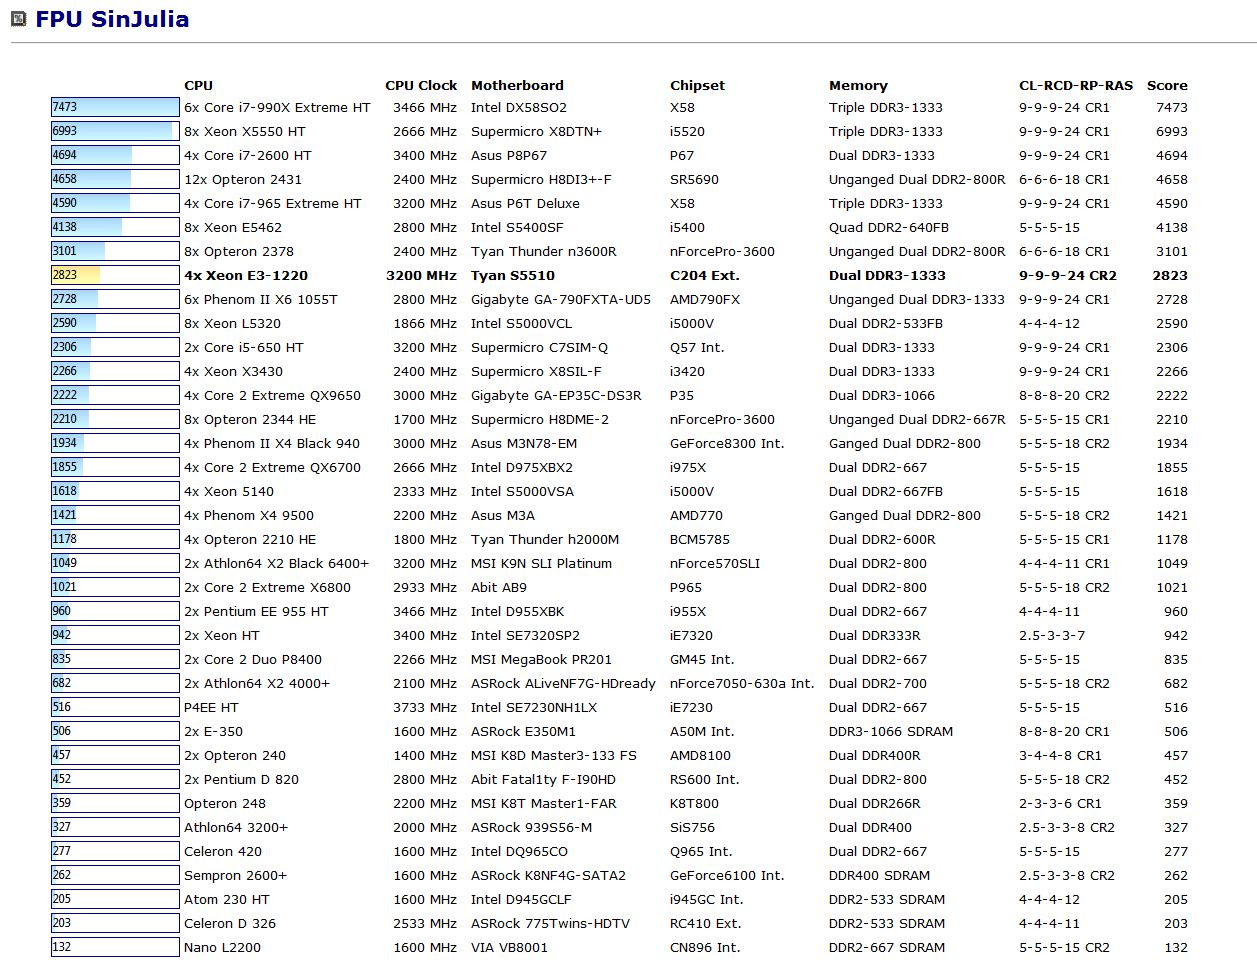The width and height of the screenshot is (1257, 963).
Task: Click the bold Tyan S5510 motherboard cell
Action: click(x=513, y=275)
